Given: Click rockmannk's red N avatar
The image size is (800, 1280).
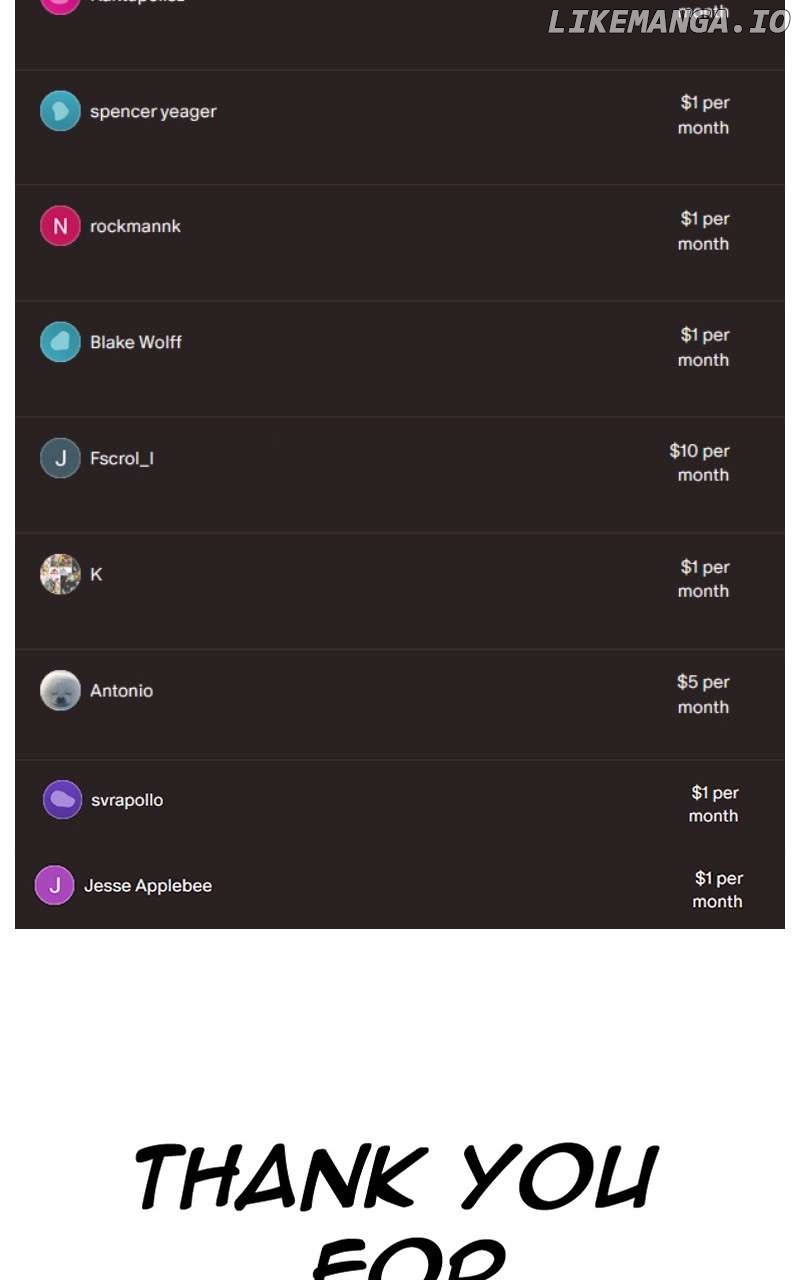Looking at the screenshot, I should point(60,226).
